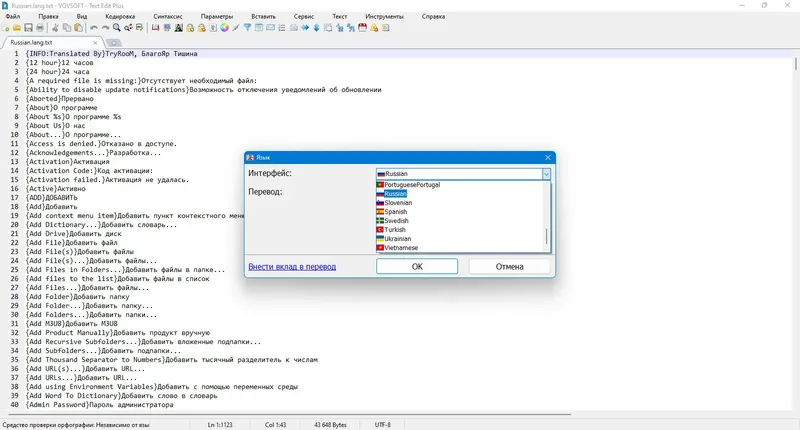
Task: Open the Вставить menu
Action: 263,16
